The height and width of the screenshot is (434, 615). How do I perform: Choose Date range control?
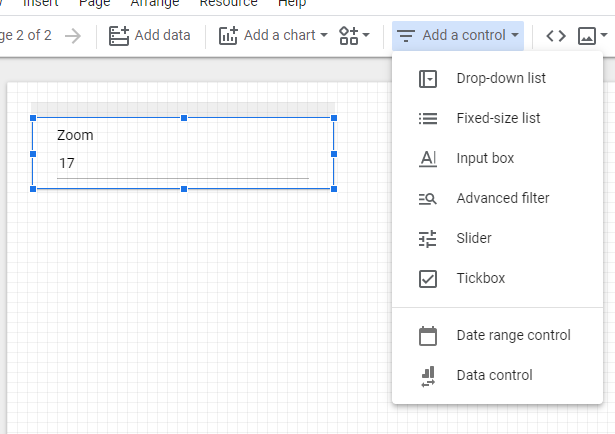[512, 335]
